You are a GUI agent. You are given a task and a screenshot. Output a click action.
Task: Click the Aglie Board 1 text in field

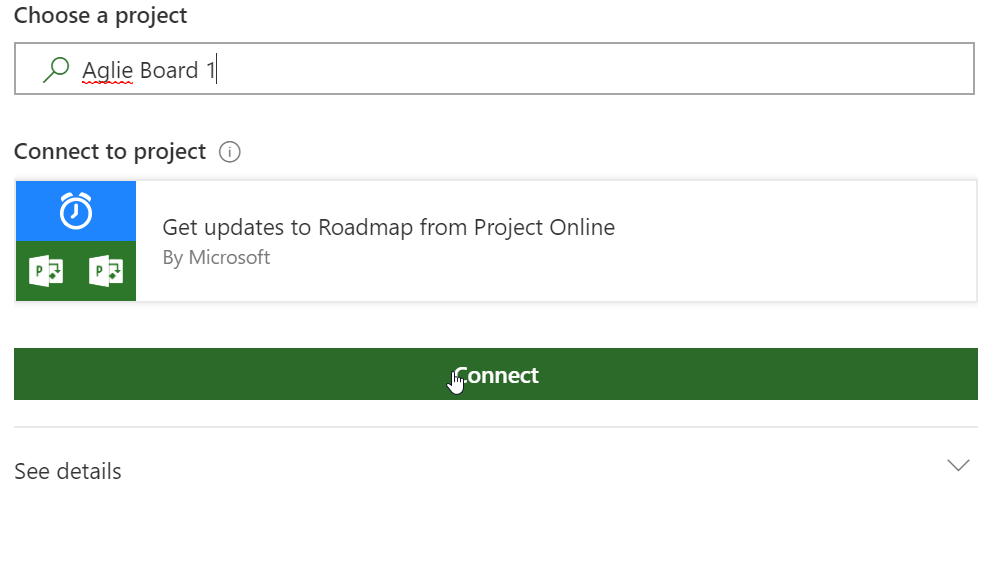tap(150, 70)
